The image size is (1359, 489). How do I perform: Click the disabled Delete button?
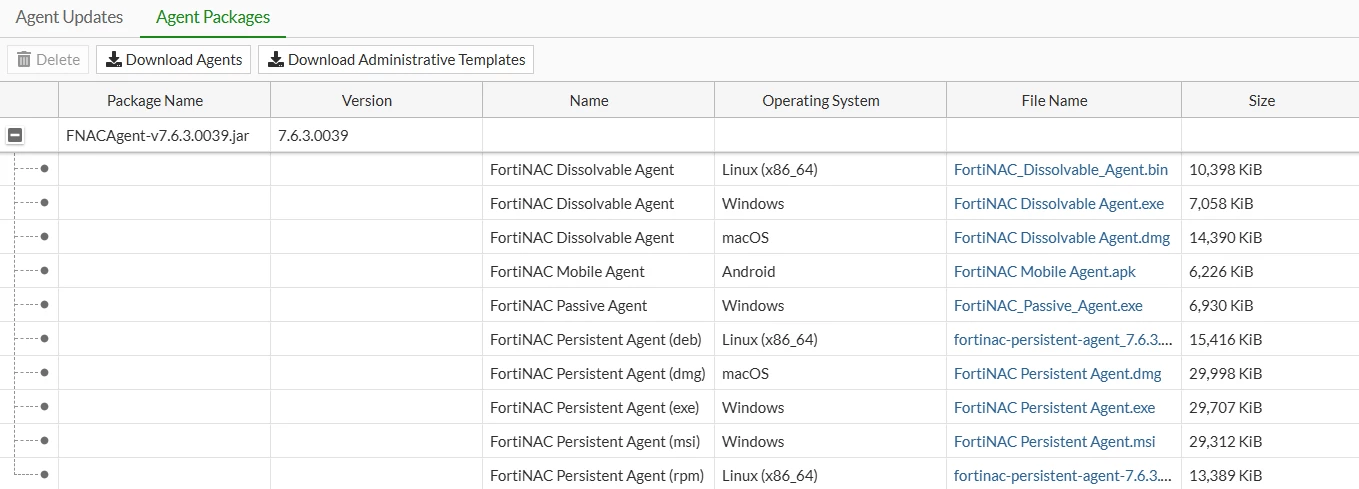[x=48, y=59]
